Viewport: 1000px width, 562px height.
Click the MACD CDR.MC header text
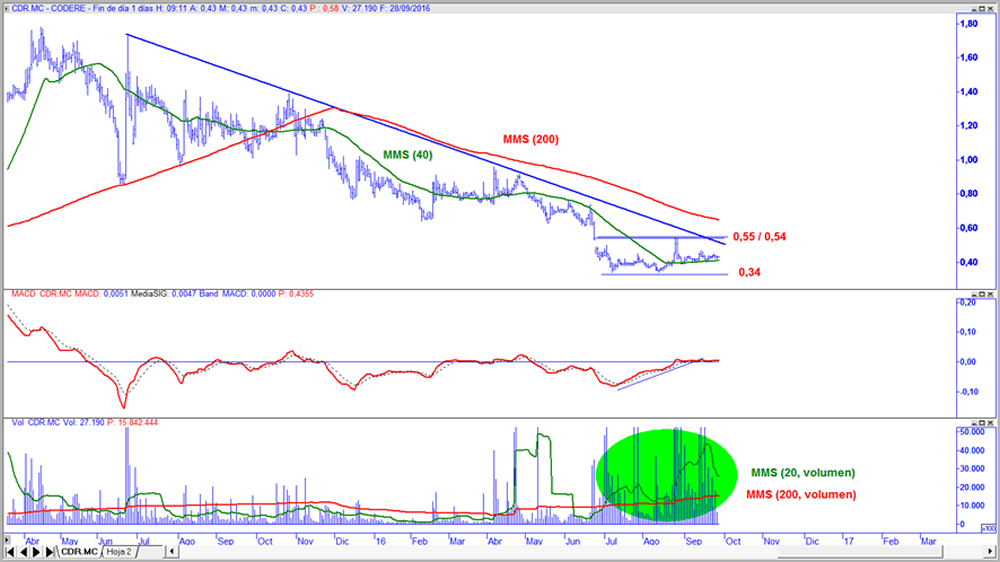click(x=41, y=294)
